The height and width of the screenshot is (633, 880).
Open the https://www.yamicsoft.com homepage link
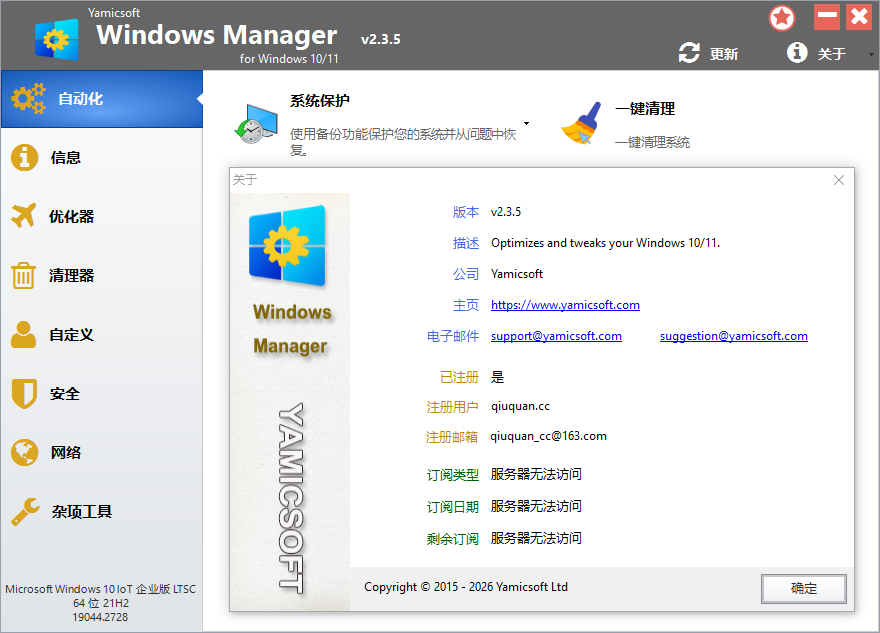click(565, 305)
